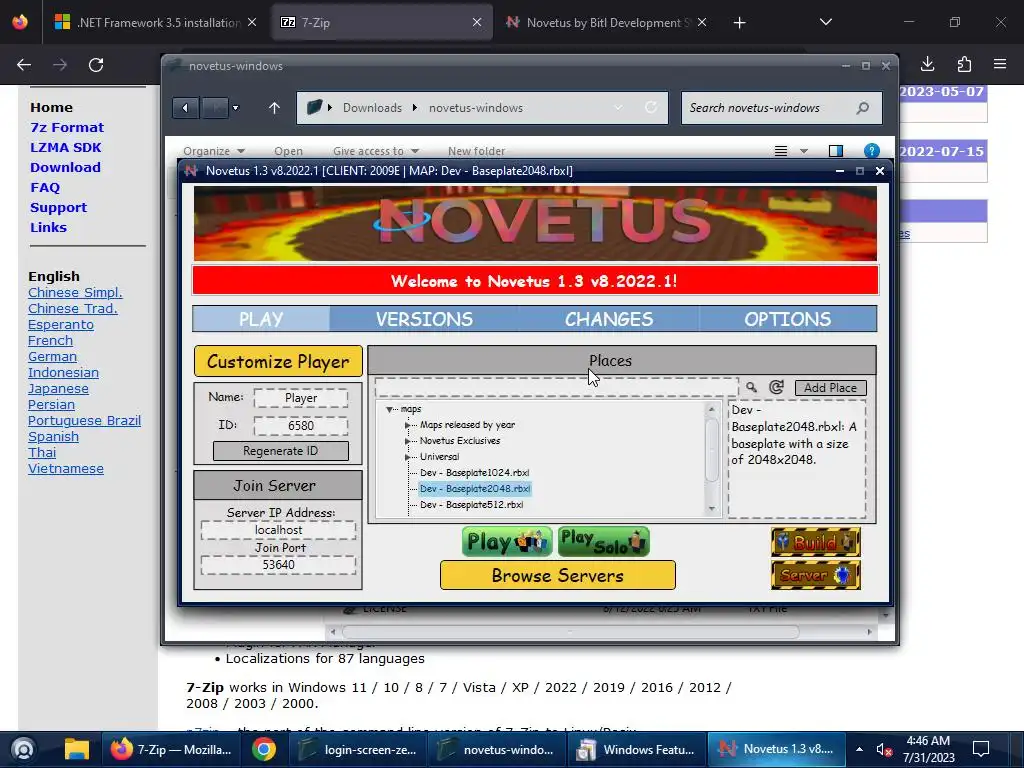Switch to login-screen taskbar window
1024x768 pixels.
click(x=358, y=749)
